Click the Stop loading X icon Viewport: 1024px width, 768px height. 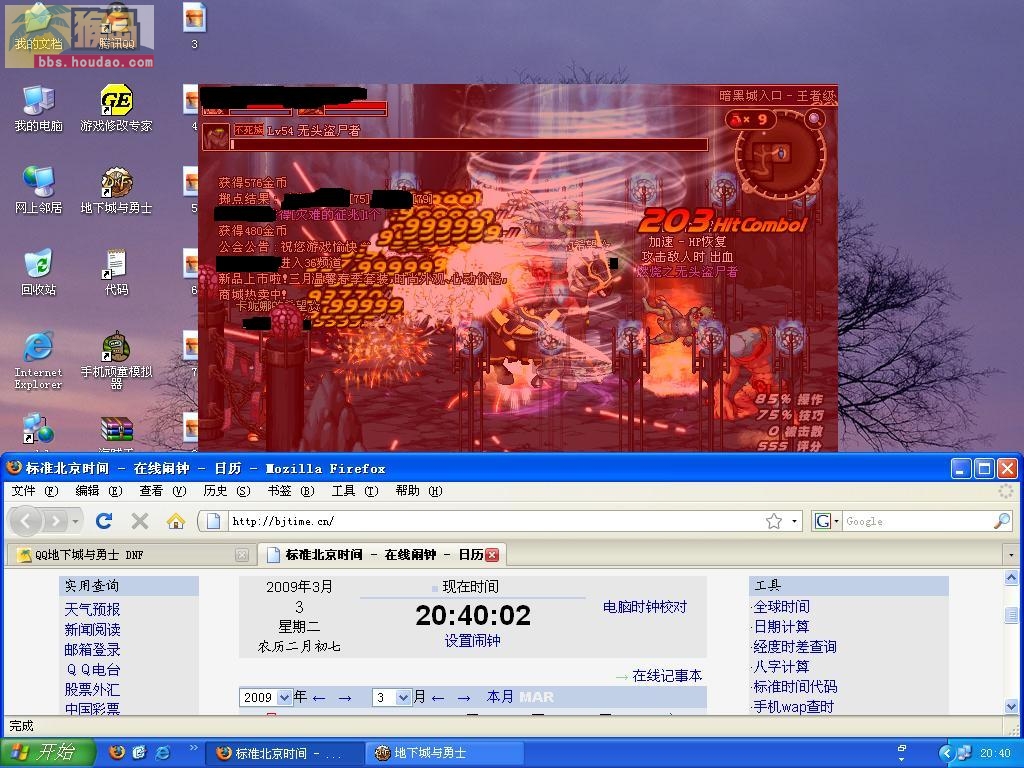(140, 520)
